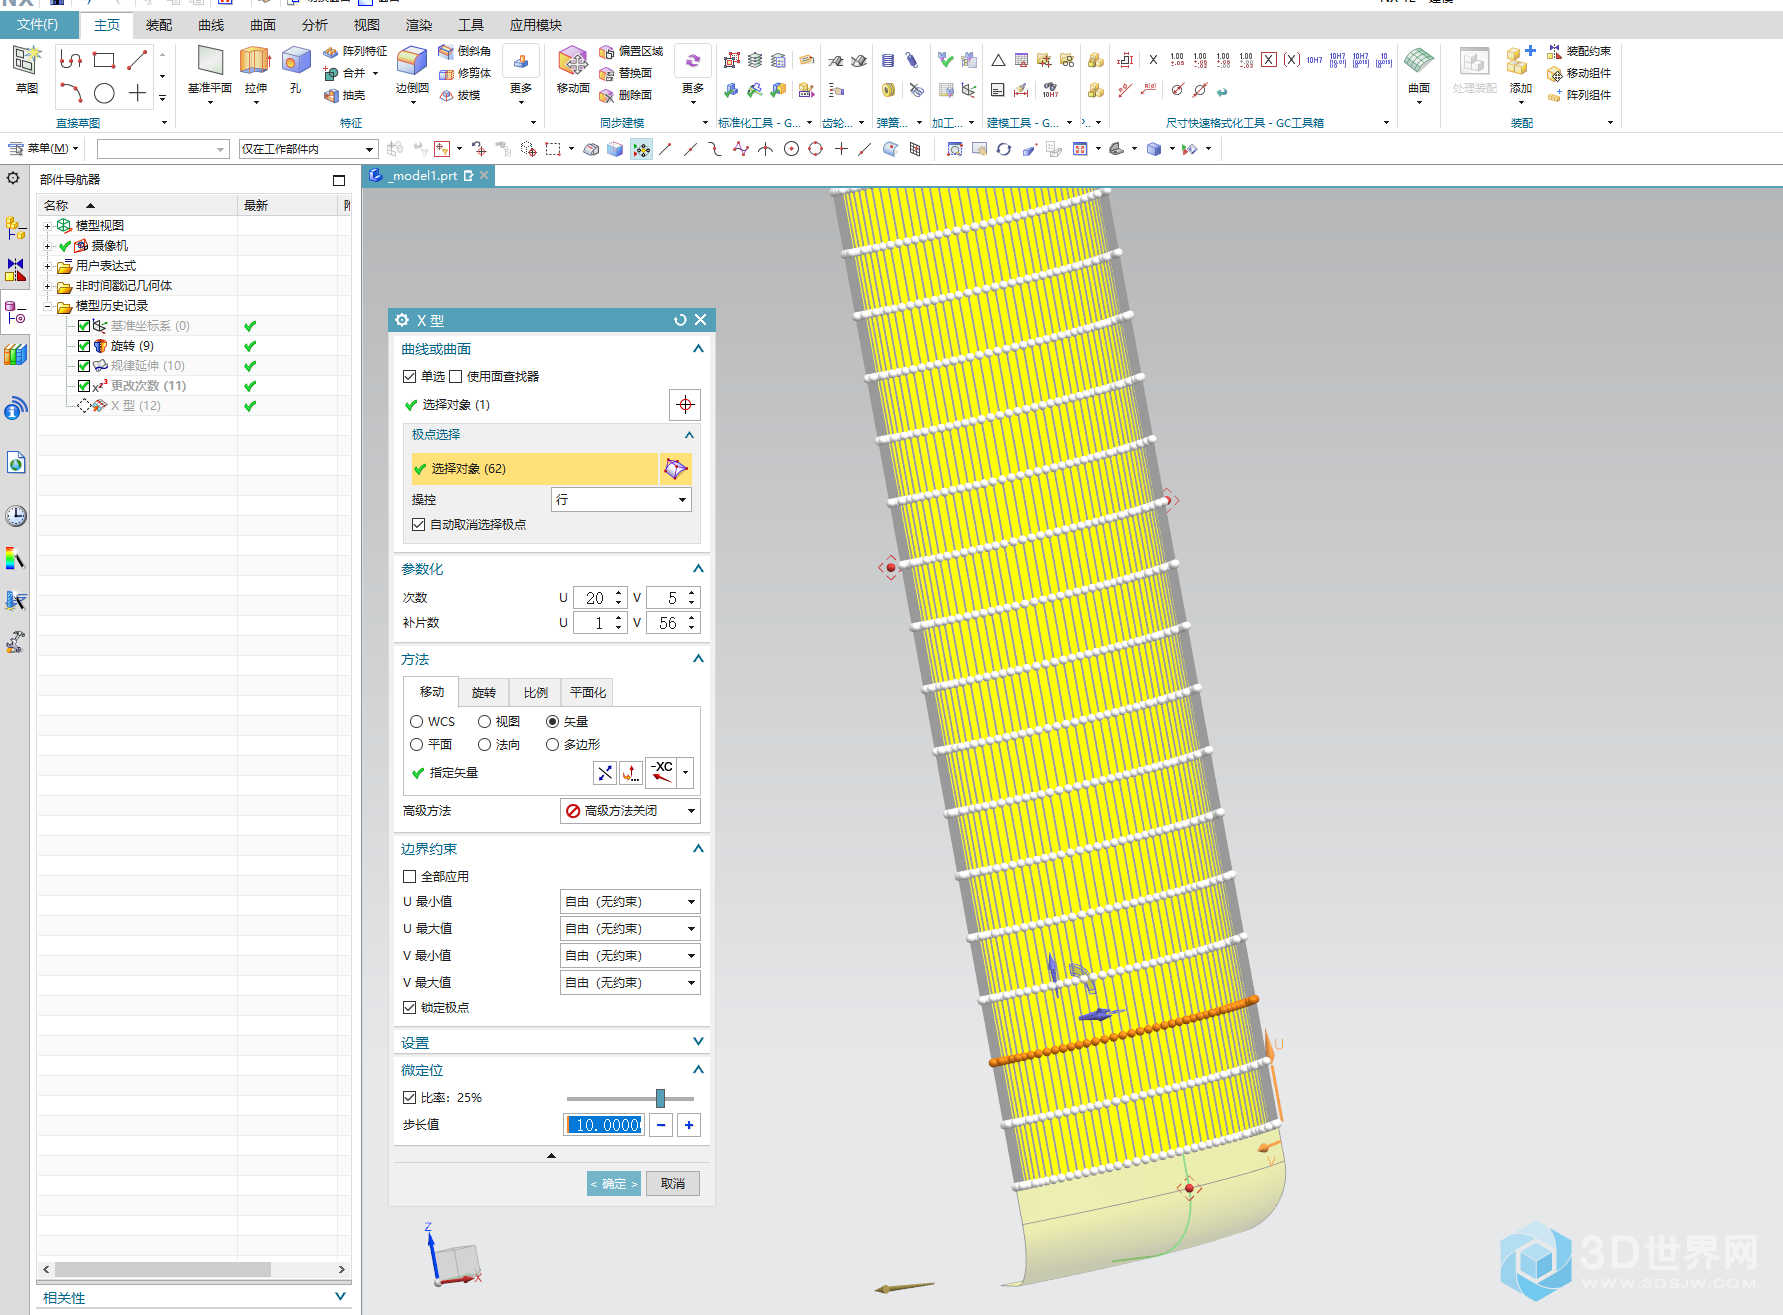This screenshot has width=1783, height=1315.
Task: Open the U 最小值 constraint dropdown
Action: click(x=630, y=901)
